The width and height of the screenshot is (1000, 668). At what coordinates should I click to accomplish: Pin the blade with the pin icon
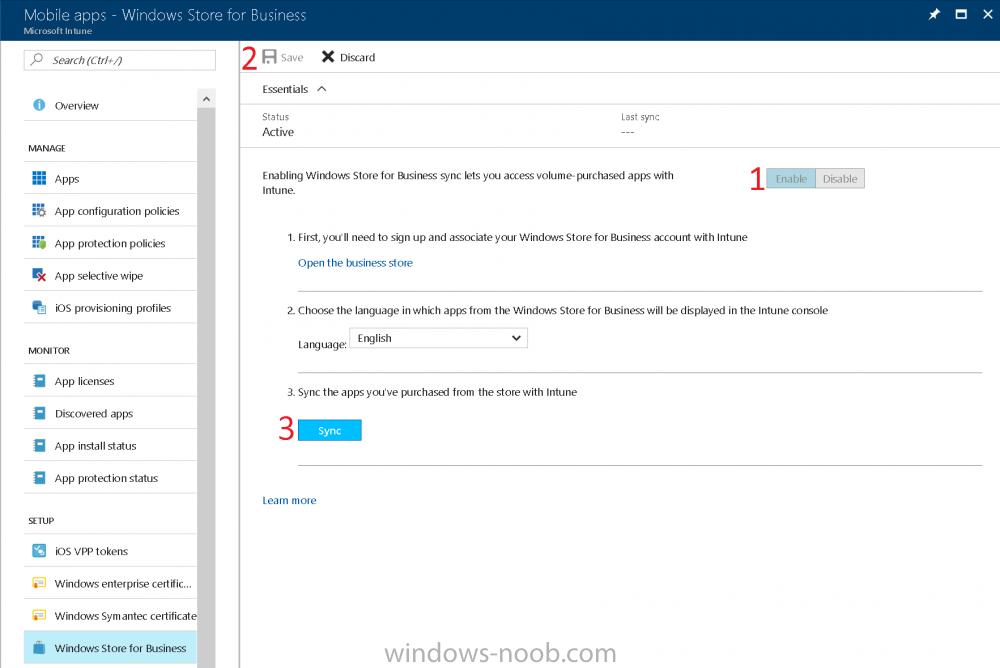(x=934, y=14)
